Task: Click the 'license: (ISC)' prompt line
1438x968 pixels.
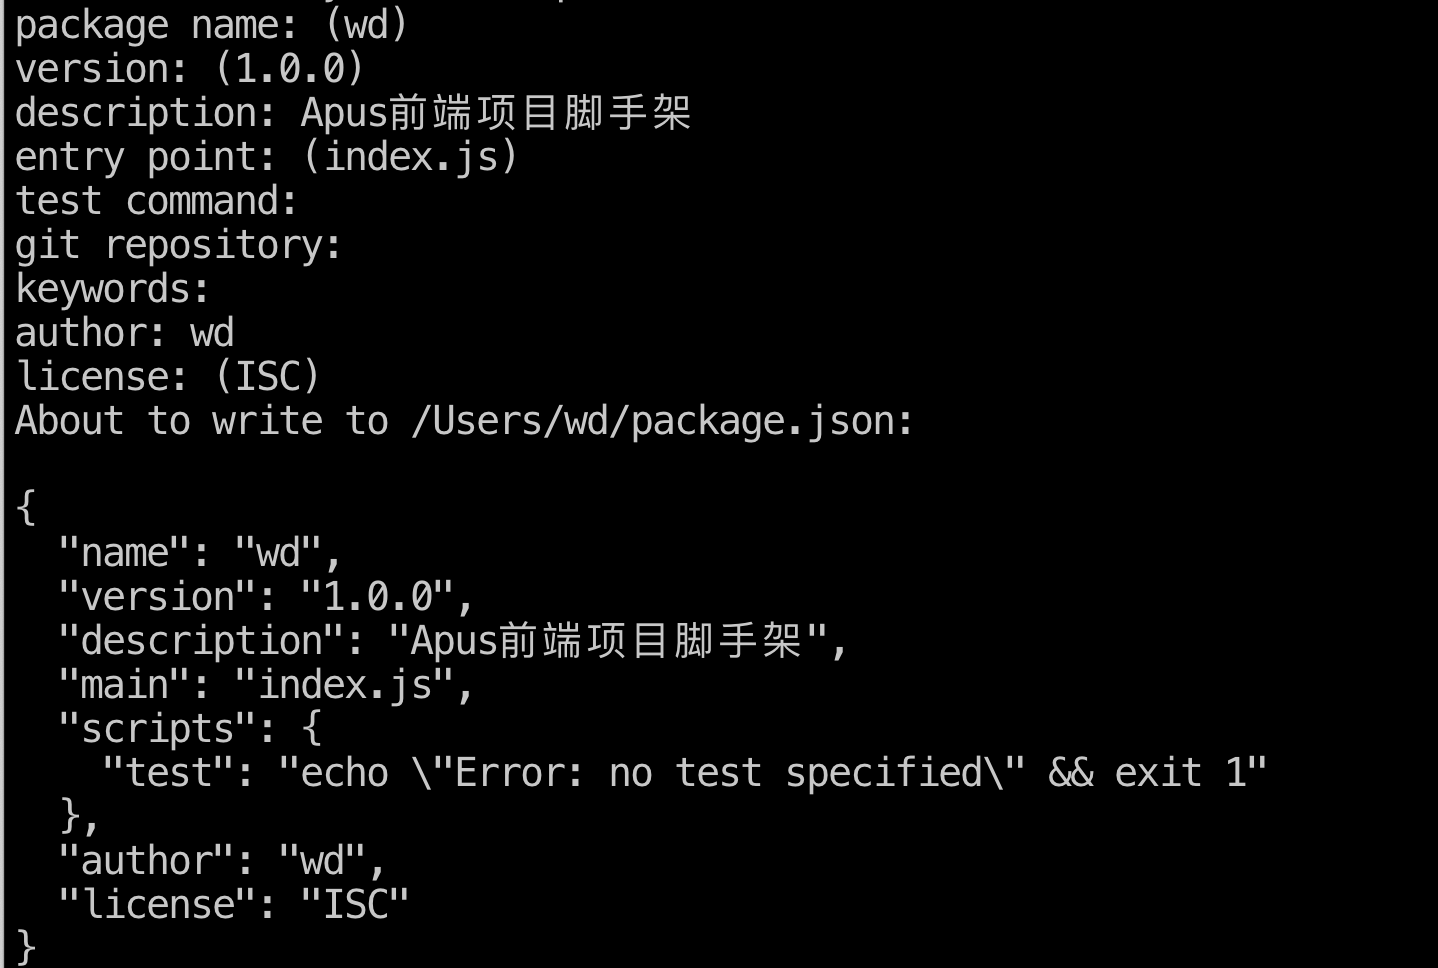Action: point(167,377)
